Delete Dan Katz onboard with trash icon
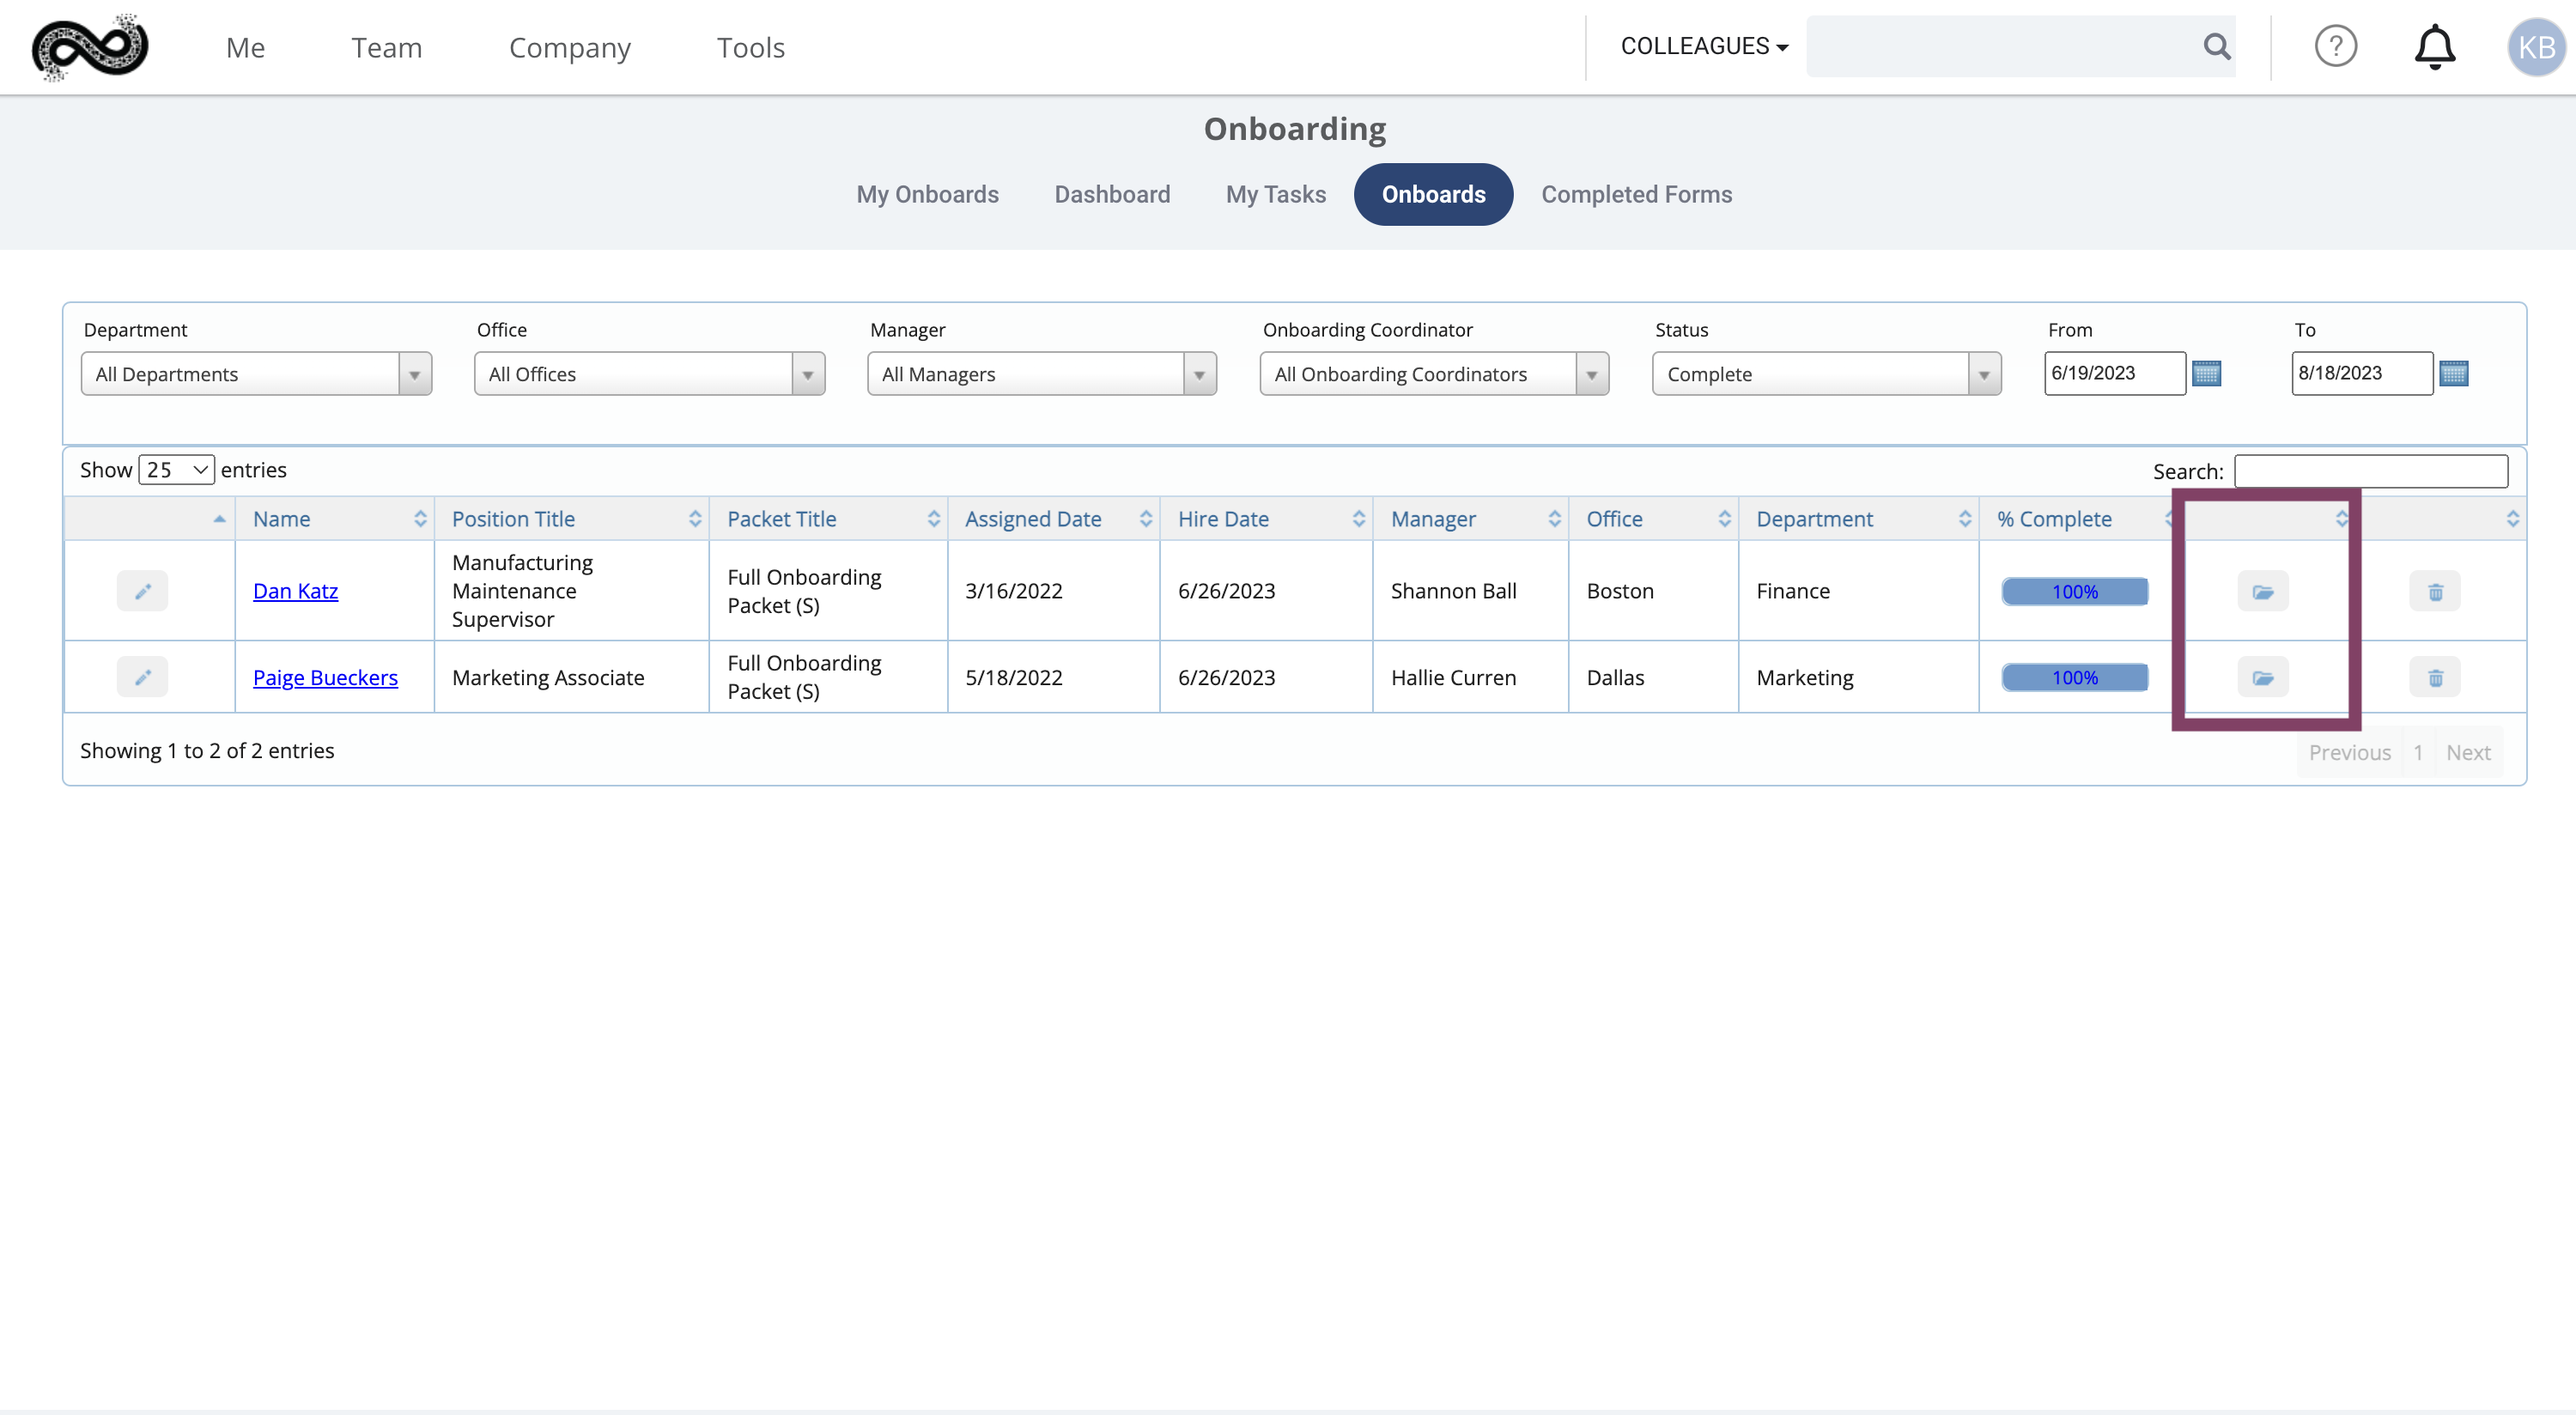 2434,591
